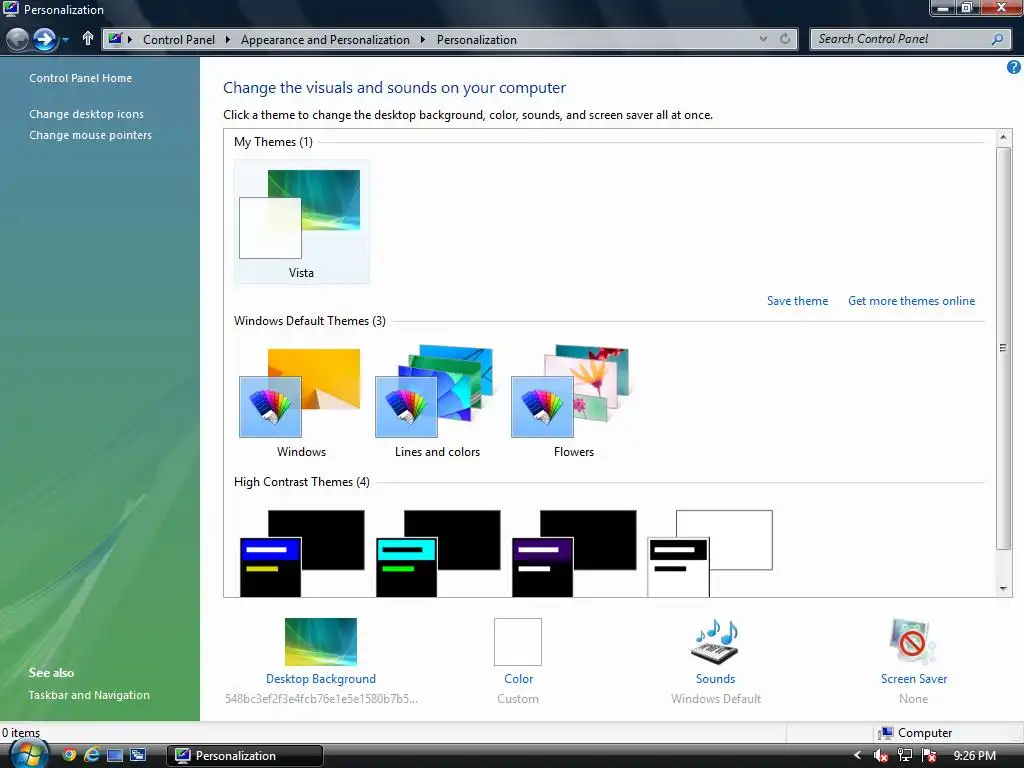Click the muted volume tray icon

tap(881, 756)
